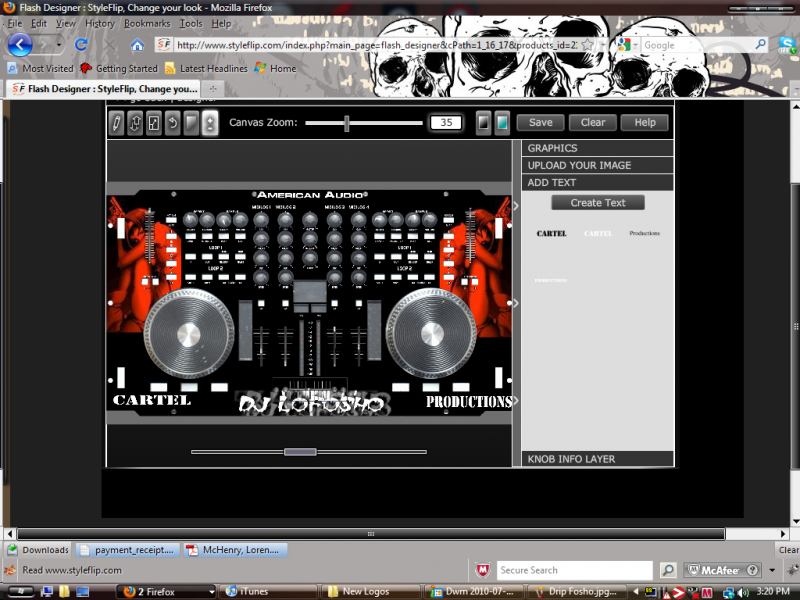Viewport: 800px width, 600px height.
Task: Click the dark background color button
Action: tap(483, 123)
